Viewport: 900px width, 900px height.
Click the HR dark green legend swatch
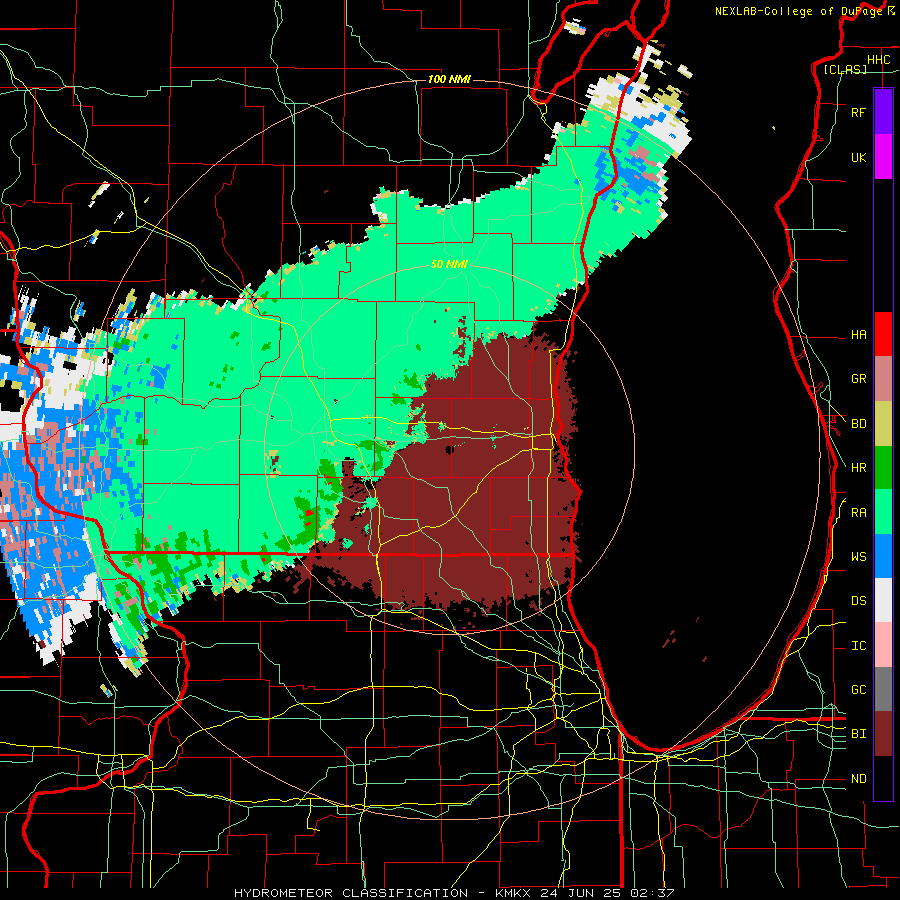coord(883,468)
